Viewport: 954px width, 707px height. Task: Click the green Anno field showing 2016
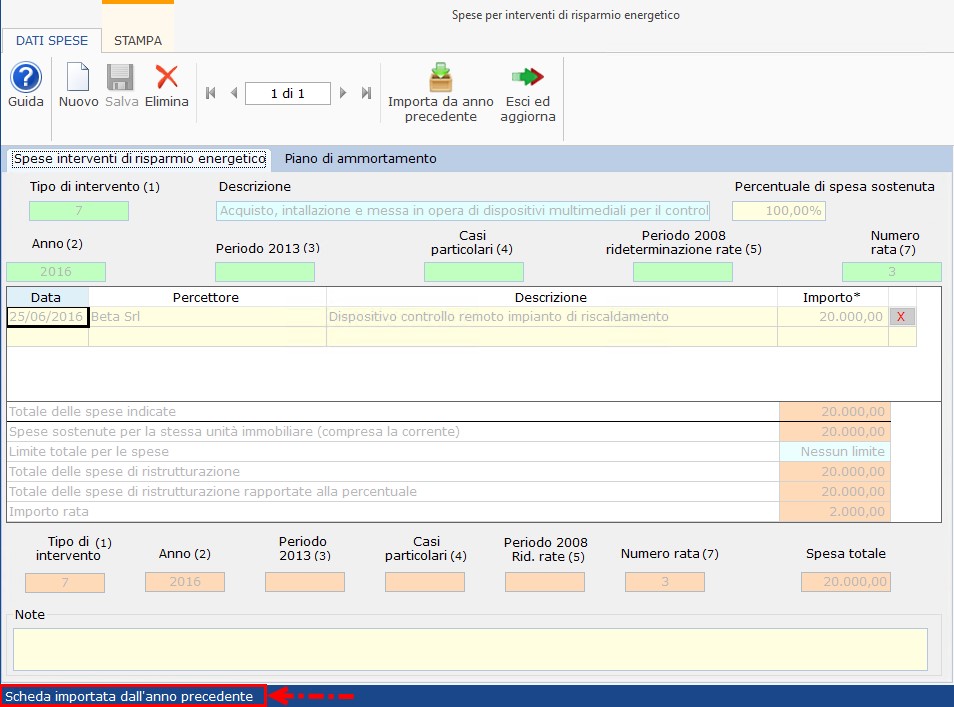[56, 271]
